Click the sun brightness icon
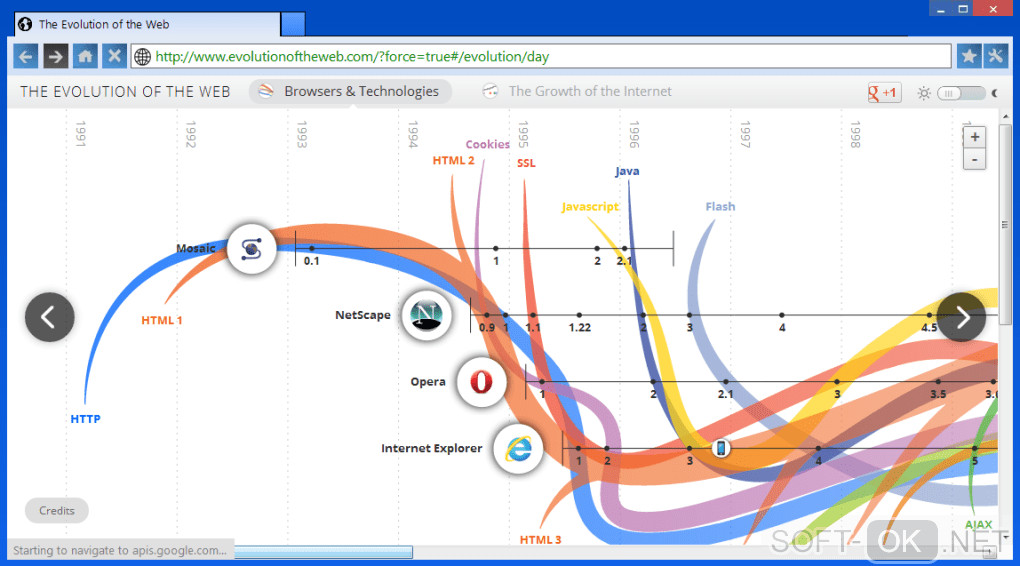 [x=924, y=94]
